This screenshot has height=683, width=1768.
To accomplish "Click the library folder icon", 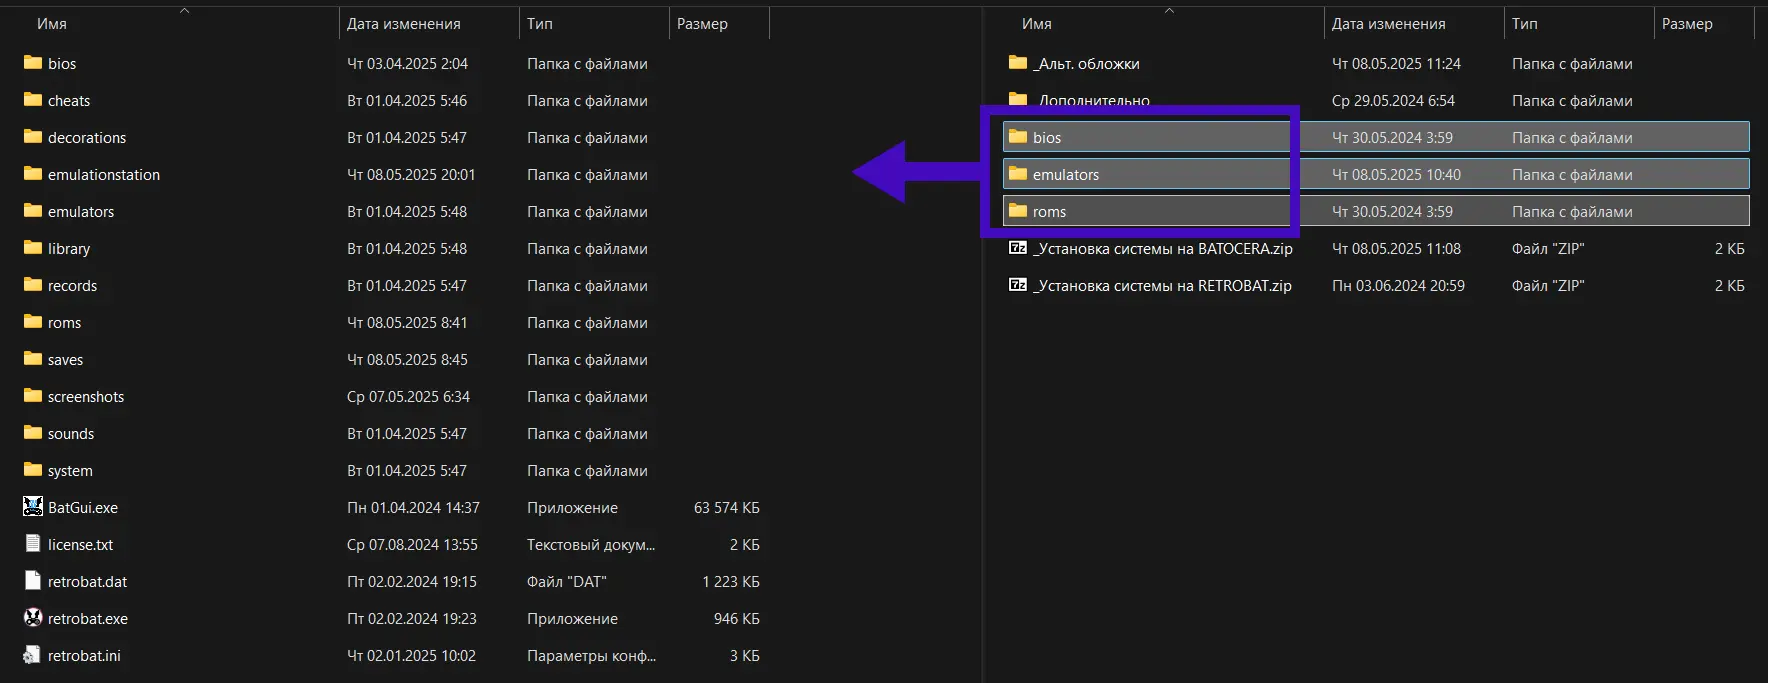I will (33, 248).
